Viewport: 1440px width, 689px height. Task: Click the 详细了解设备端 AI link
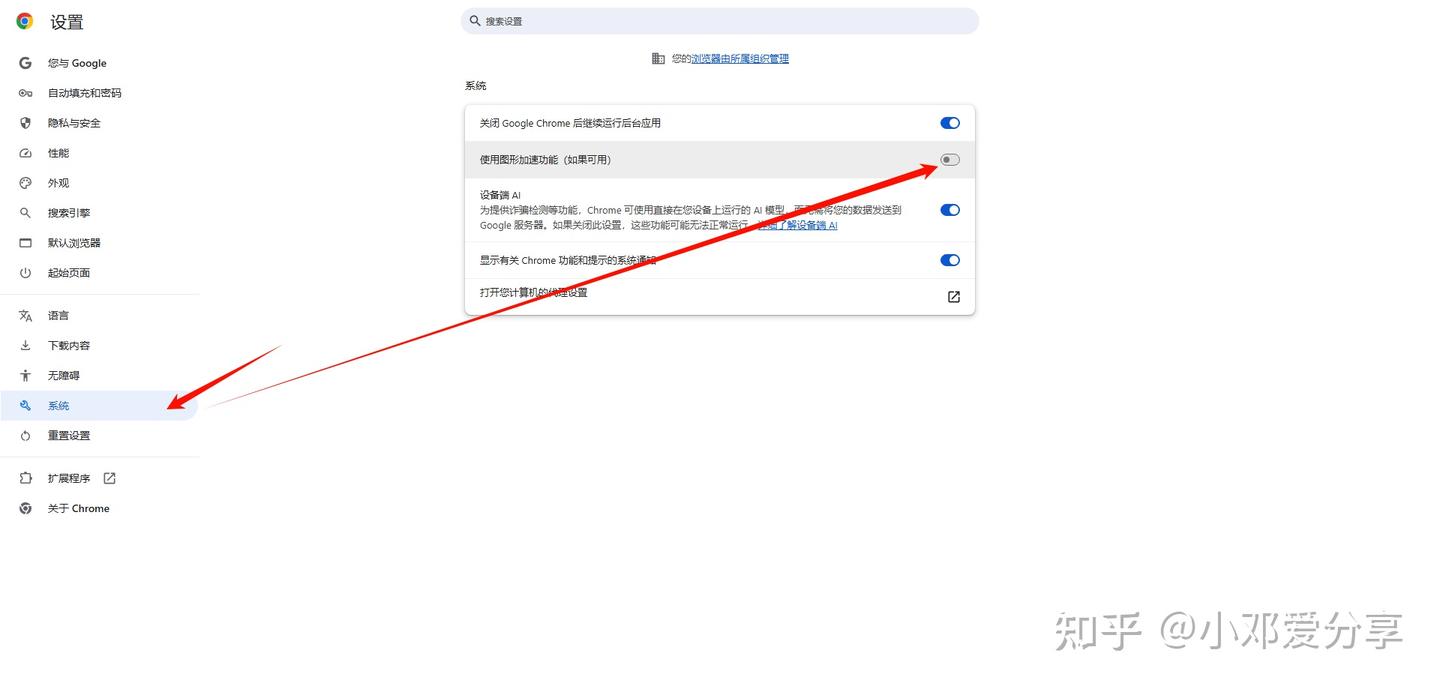click(x=797, y=226)
